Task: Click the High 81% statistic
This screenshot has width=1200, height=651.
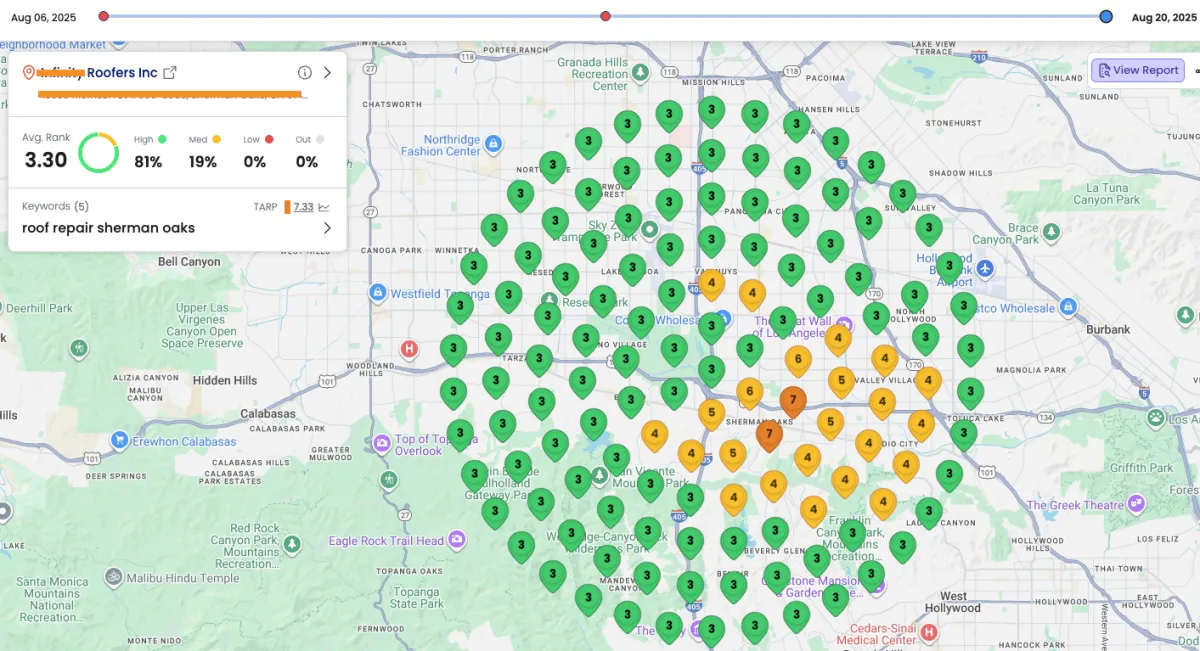Action: [x=149, y=152]
